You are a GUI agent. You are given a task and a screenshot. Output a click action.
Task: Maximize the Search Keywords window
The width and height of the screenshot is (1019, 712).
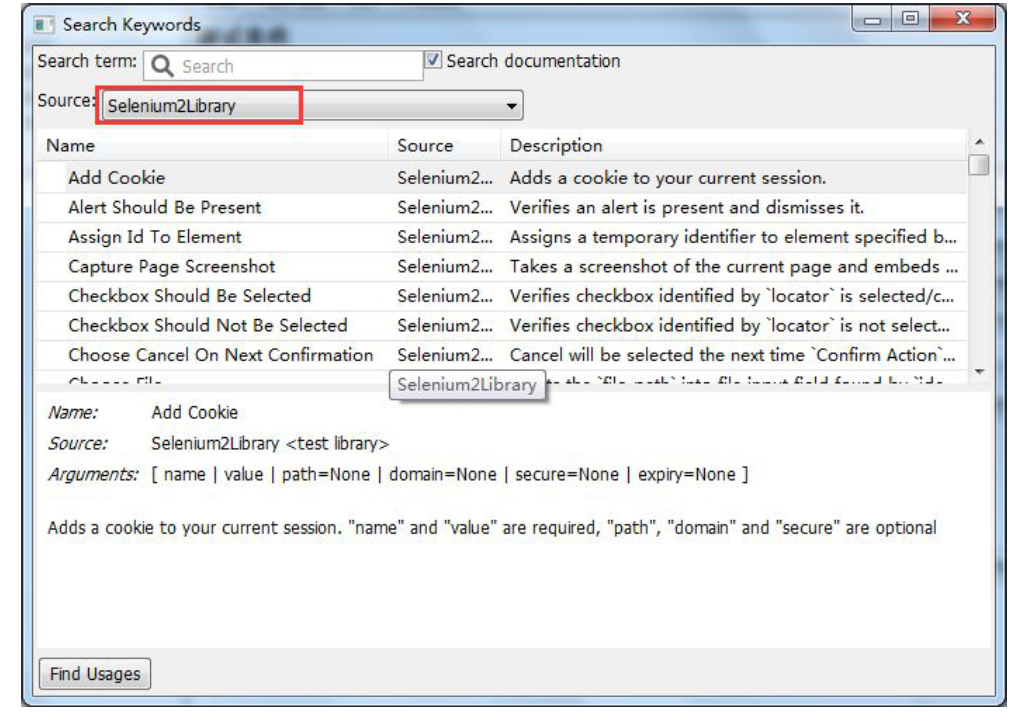pos(910,19)
